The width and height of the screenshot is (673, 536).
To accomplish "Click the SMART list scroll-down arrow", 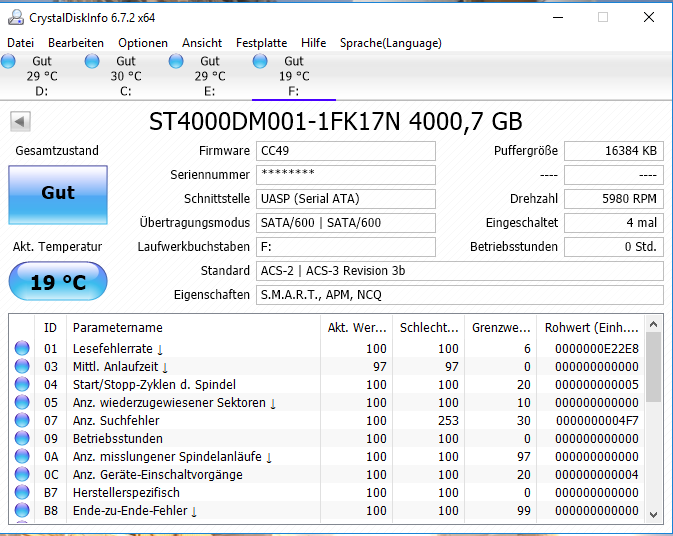I will pyautogui.click(x=654, y=515).
